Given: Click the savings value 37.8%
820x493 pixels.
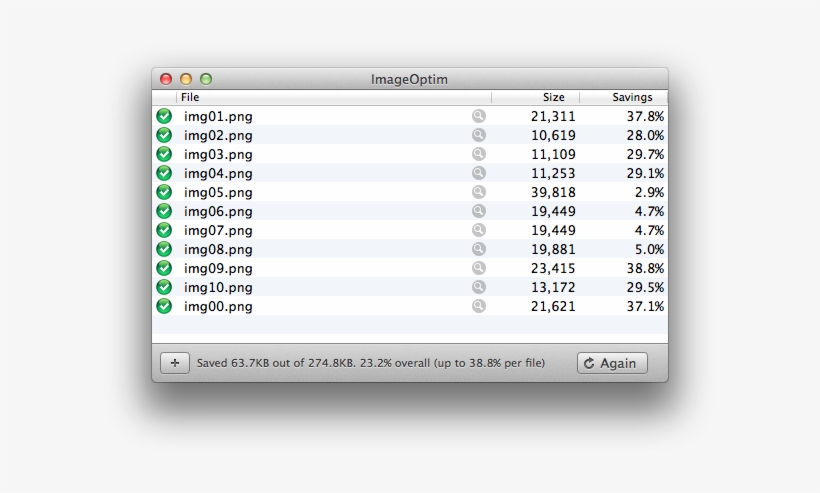Looking at the screenshot, I should 645,117.
